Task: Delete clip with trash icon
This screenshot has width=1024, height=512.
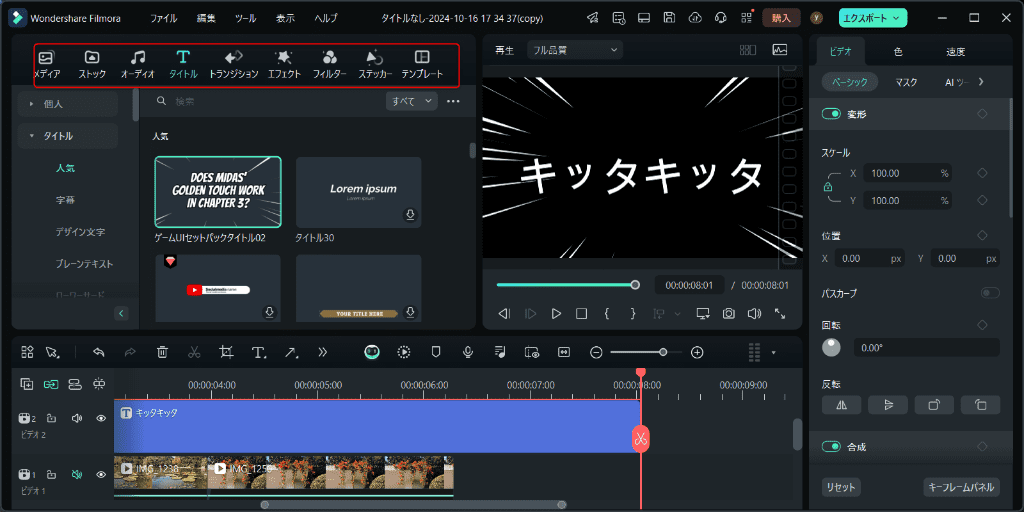Action: (x=163, y=352)
